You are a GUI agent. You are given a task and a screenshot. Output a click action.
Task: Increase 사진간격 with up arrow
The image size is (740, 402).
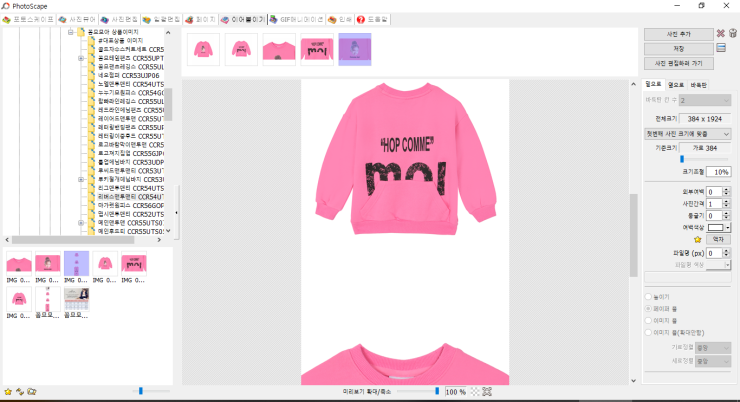pos(726,201)
